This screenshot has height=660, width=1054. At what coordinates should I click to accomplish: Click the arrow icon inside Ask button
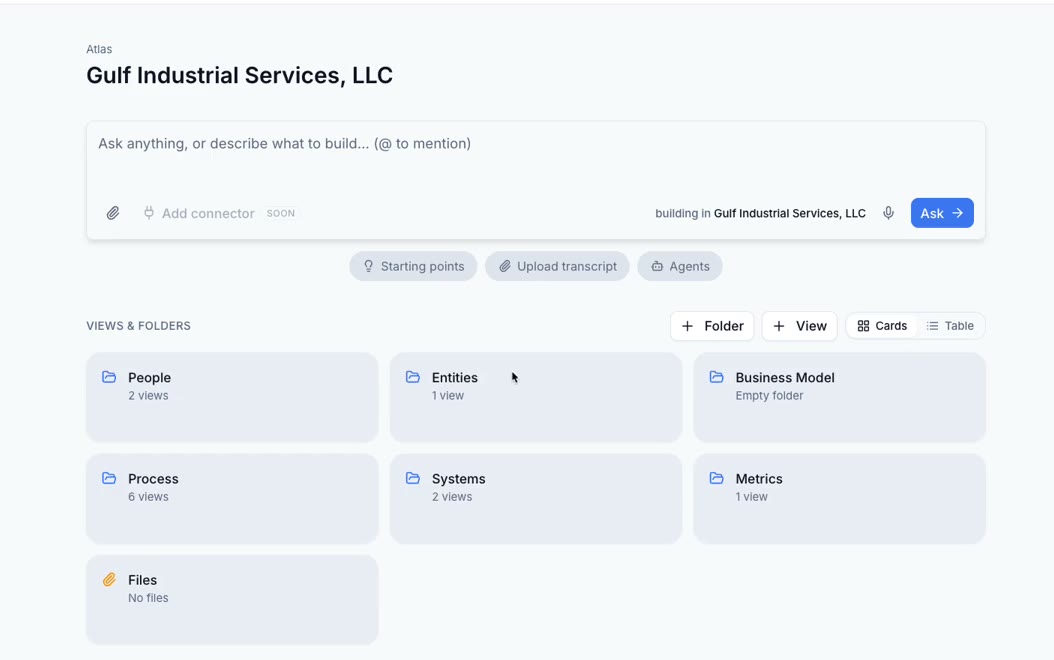click(958, 213)
